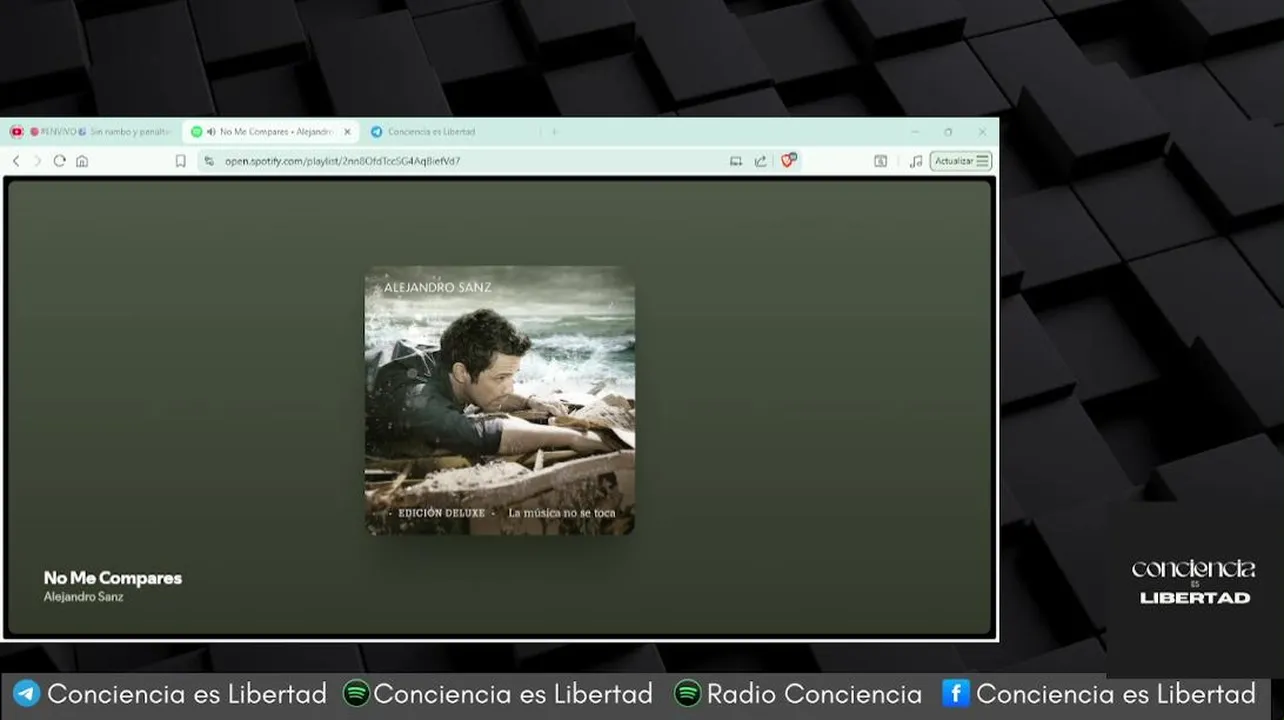Image resolution: width=1284 pixels, height=720 pixels.
Task: Minimize the browser window
Action: [914, 132]
